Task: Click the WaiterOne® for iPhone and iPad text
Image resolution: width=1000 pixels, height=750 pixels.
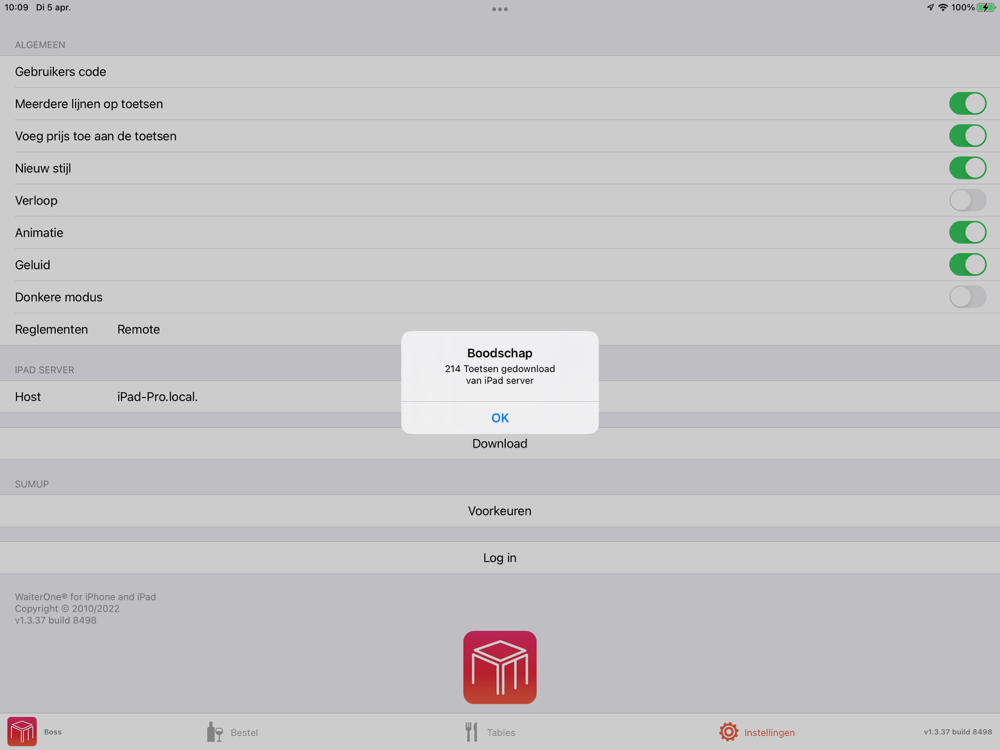Action: (x=85, y=597)
